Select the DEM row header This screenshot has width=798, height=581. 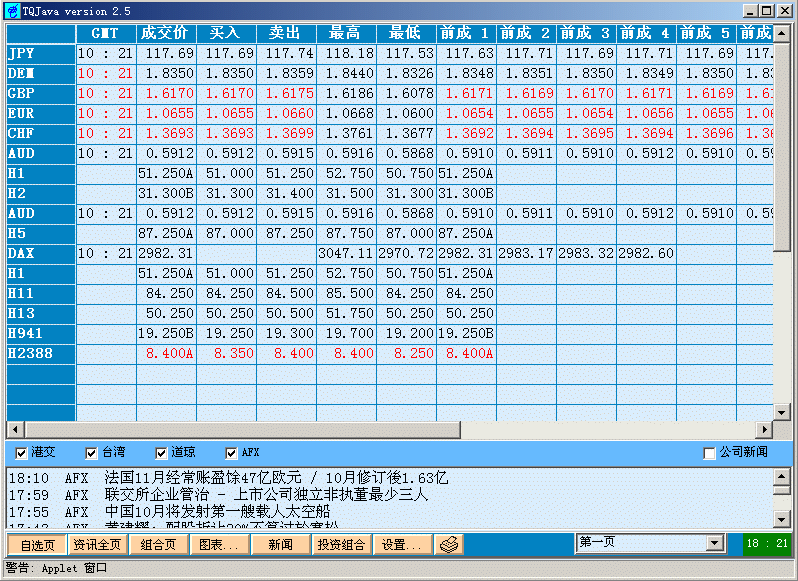tap(41, 73)
